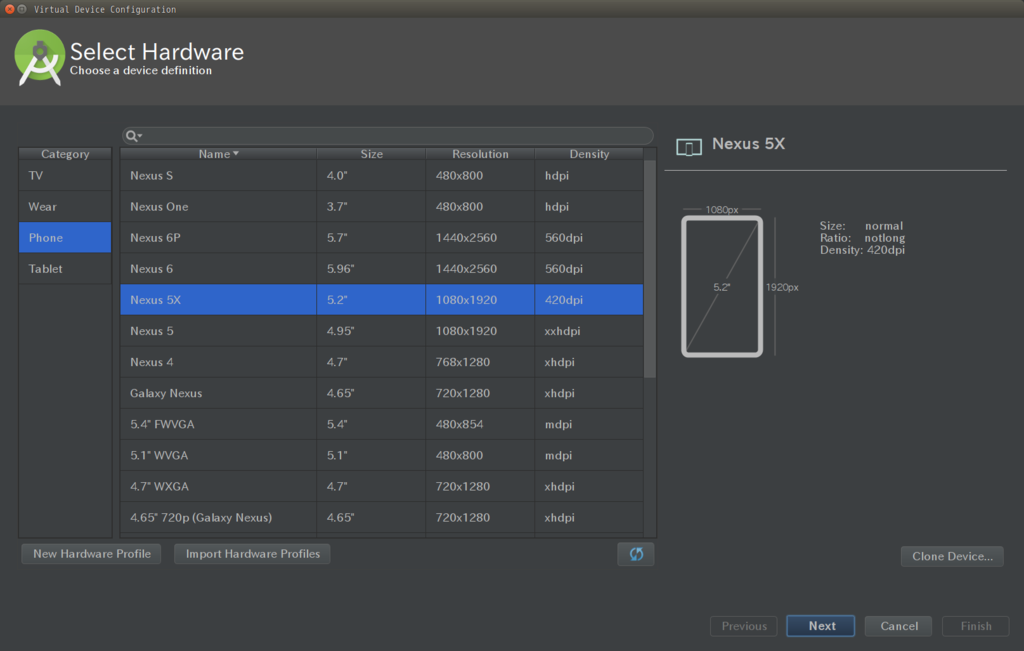
Task: Sort by Size column header
Action: coord(371,154)
